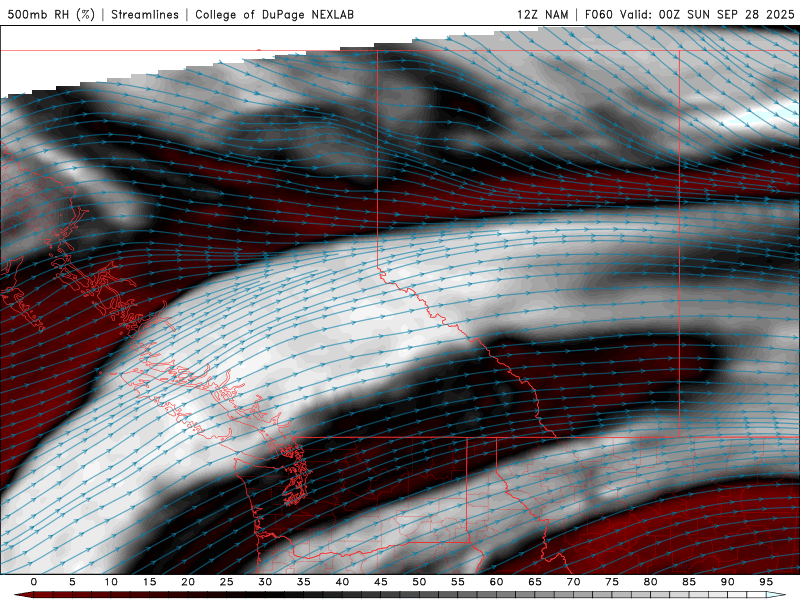Screen dimensions: 800x600
Task: Click the 55 value on the color scale
Action: pos(458,582)
